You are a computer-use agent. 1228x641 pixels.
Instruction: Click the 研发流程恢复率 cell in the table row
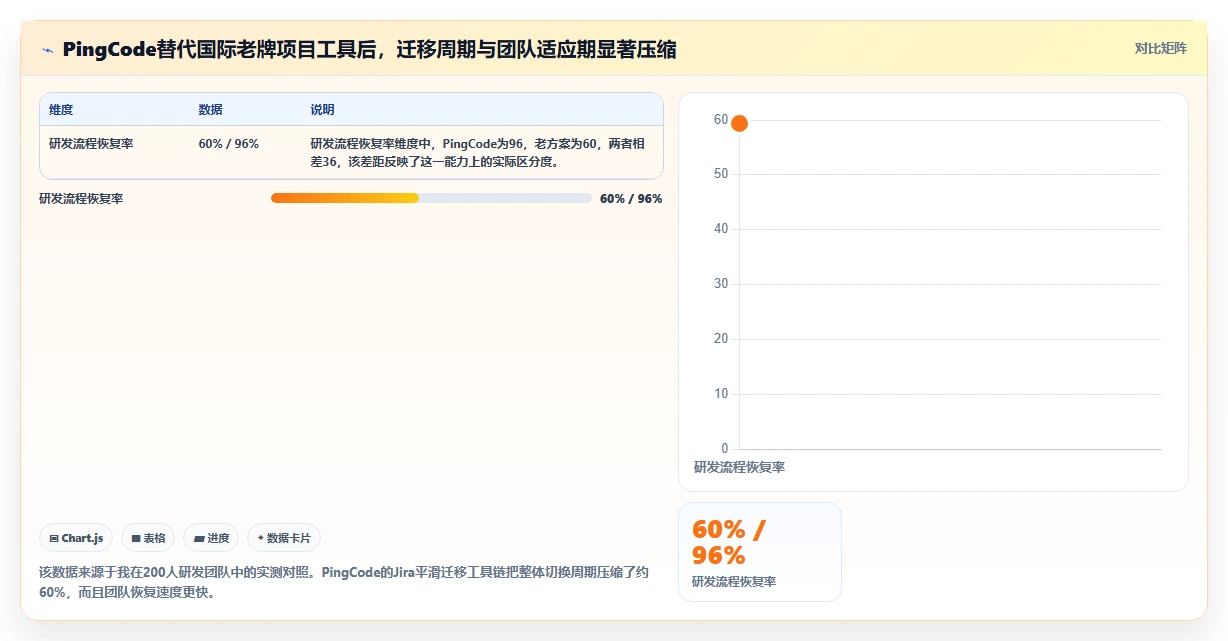pos(91,144)
